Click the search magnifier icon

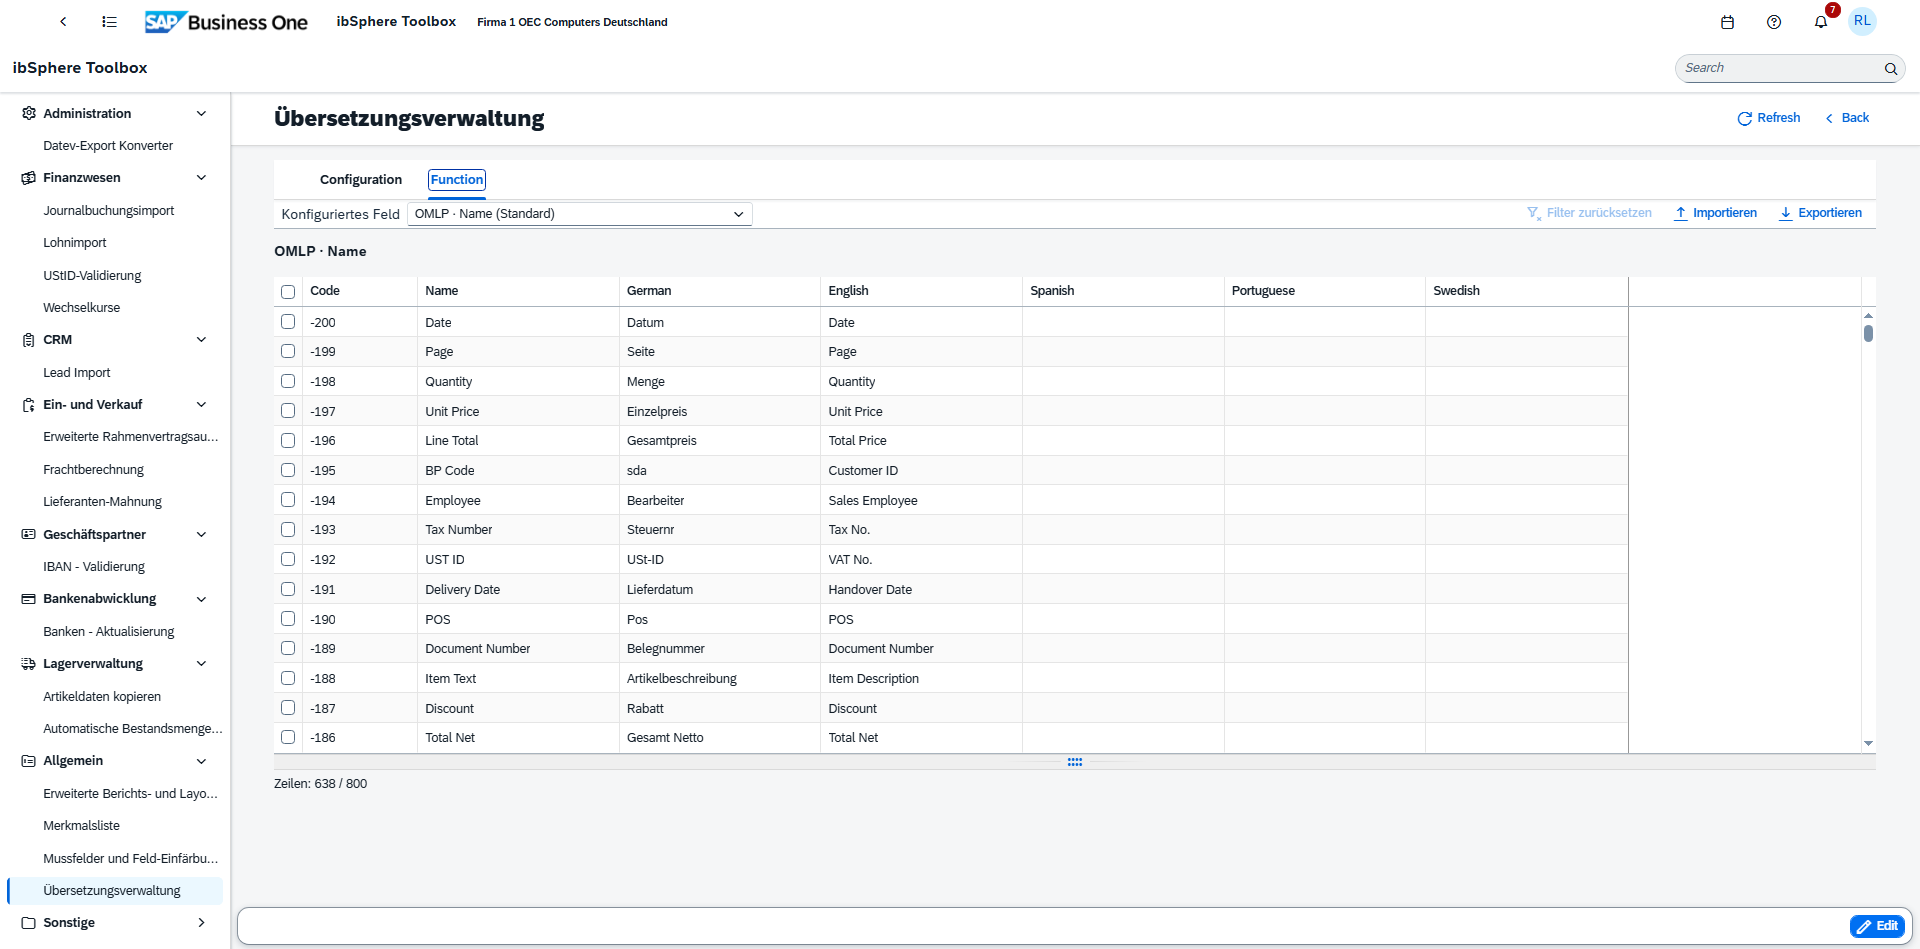(x=1891, y=68)
